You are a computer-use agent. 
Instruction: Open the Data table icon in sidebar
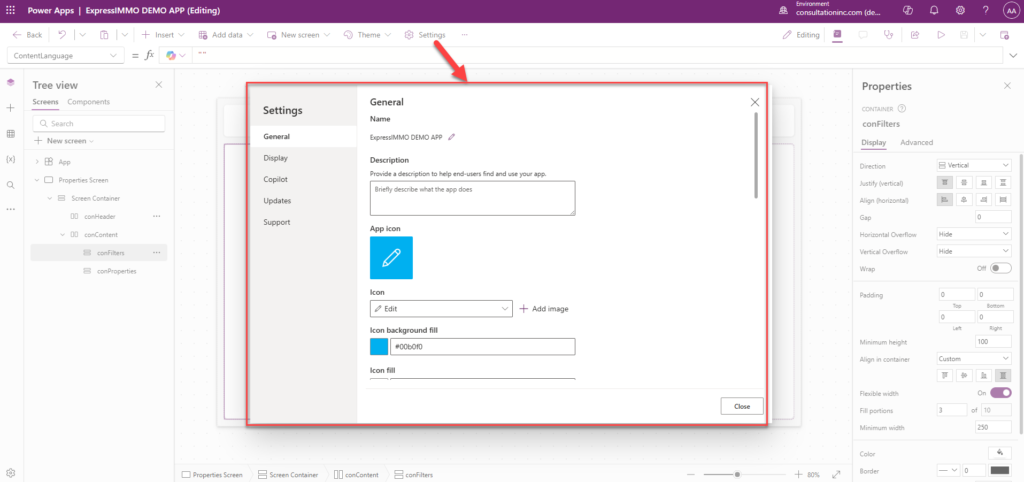pos(10,134)
